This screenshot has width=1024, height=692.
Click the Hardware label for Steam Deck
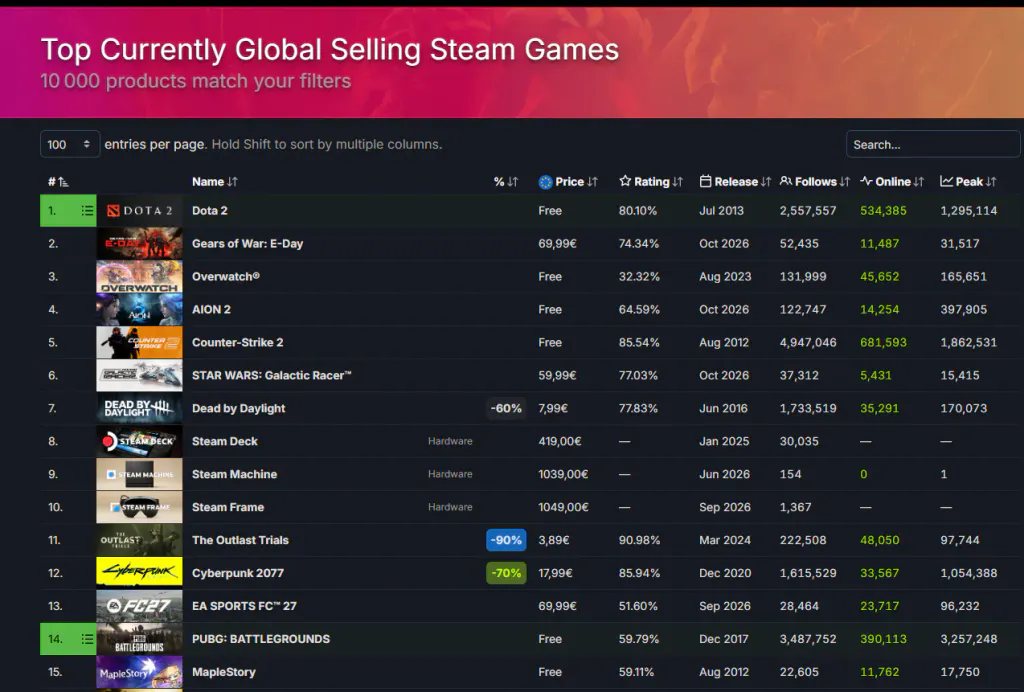pyautogui.click(x=450, y=441)
